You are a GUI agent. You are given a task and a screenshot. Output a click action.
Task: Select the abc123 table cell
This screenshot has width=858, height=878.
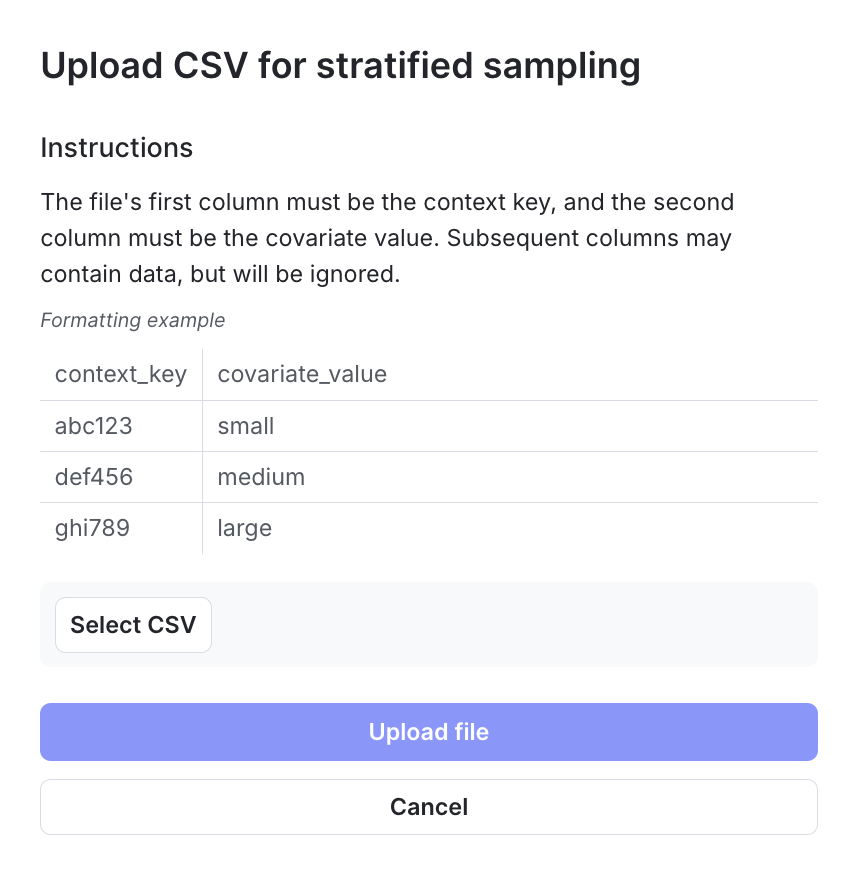92,426
